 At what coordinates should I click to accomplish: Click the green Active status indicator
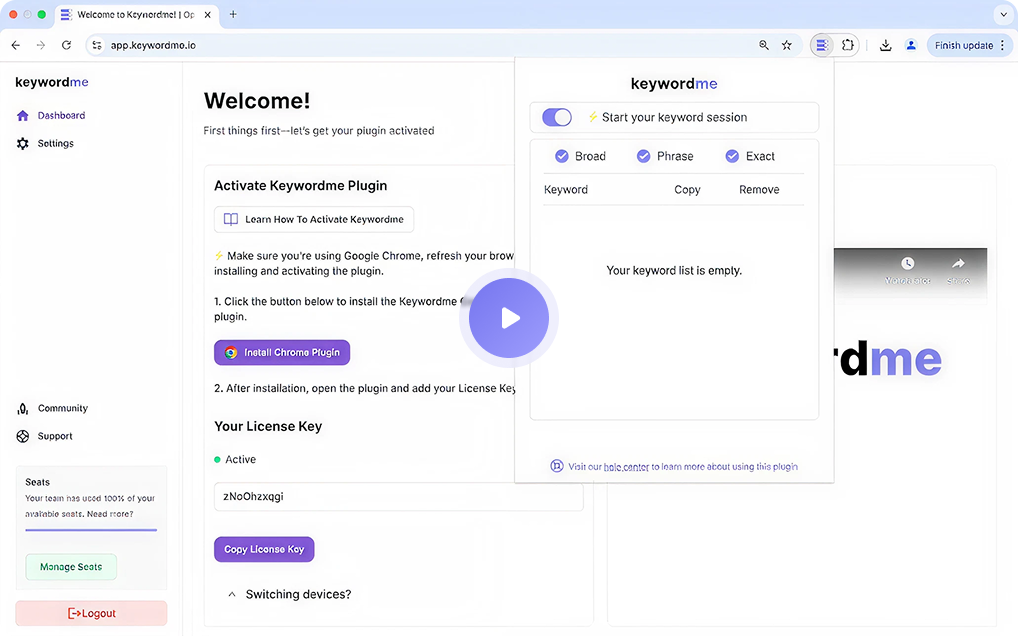click(217, 460)
